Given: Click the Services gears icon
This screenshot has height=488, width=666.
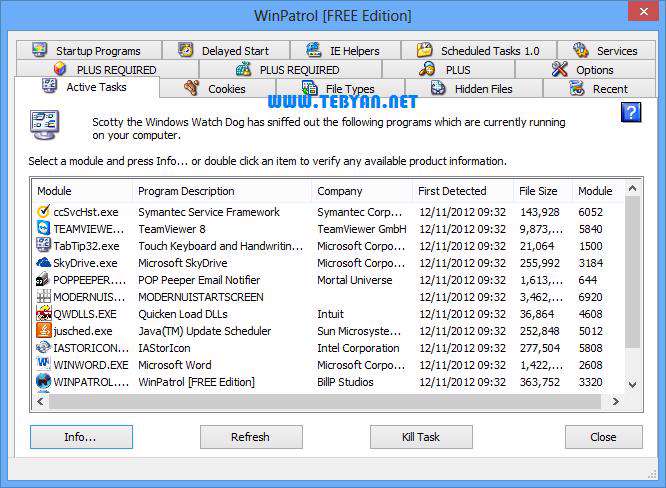Looking at the screenshot, I should tap(580, 50).
